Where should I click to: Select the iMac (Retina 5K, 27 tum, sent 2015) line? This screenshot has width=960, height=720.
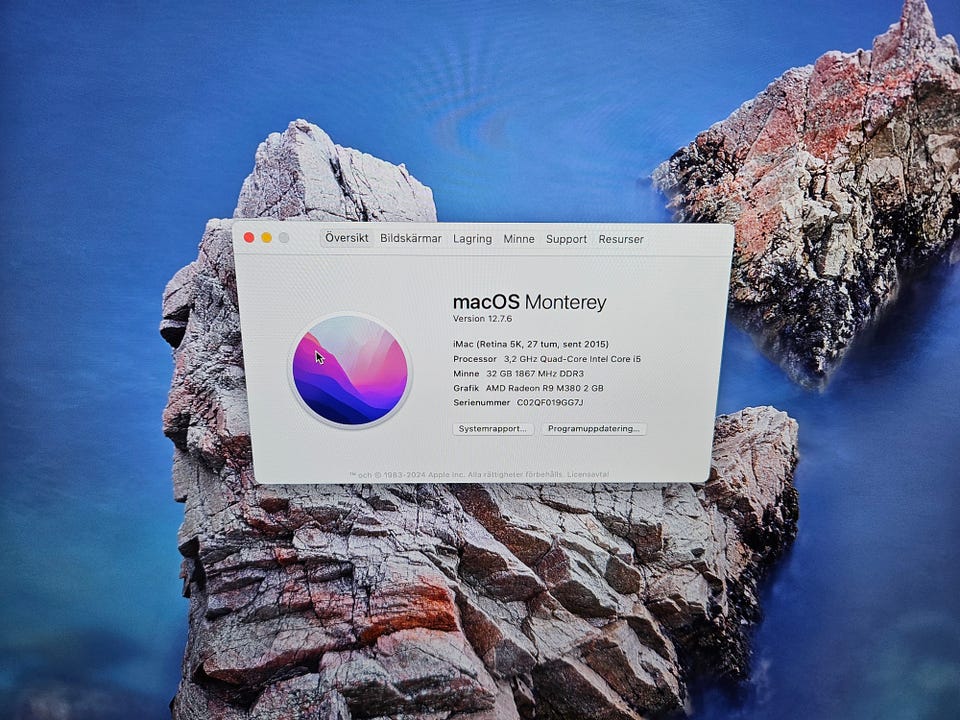[531, 344]
